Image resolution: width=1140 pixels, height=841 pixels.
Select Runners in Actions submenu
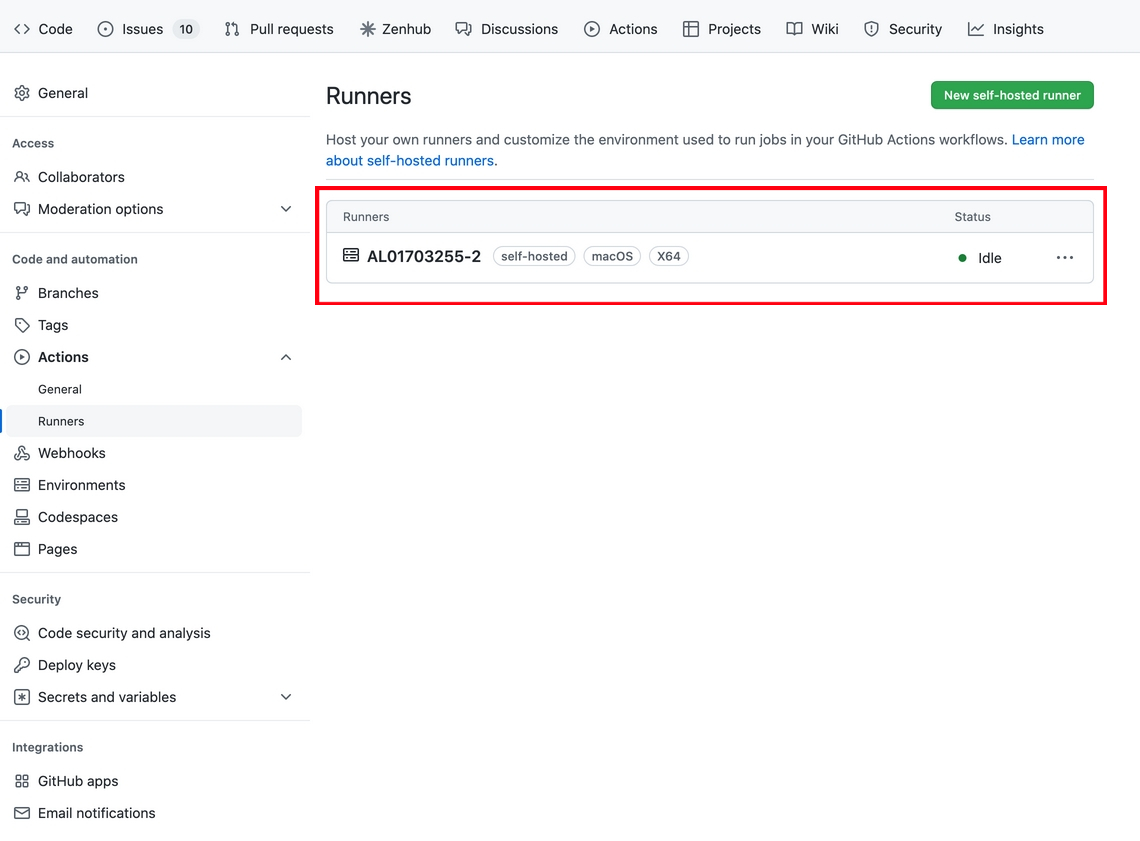(155, 421)
